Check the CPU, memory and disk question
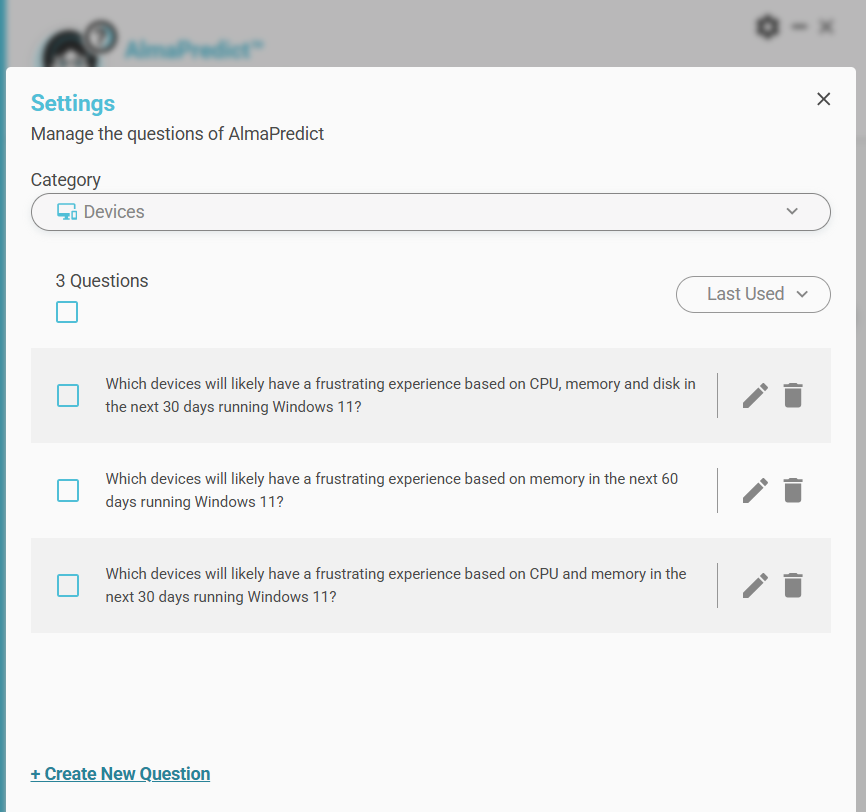The height and width of the screenshot is (812, 866). pyautogui.click(x=68, y=396)
